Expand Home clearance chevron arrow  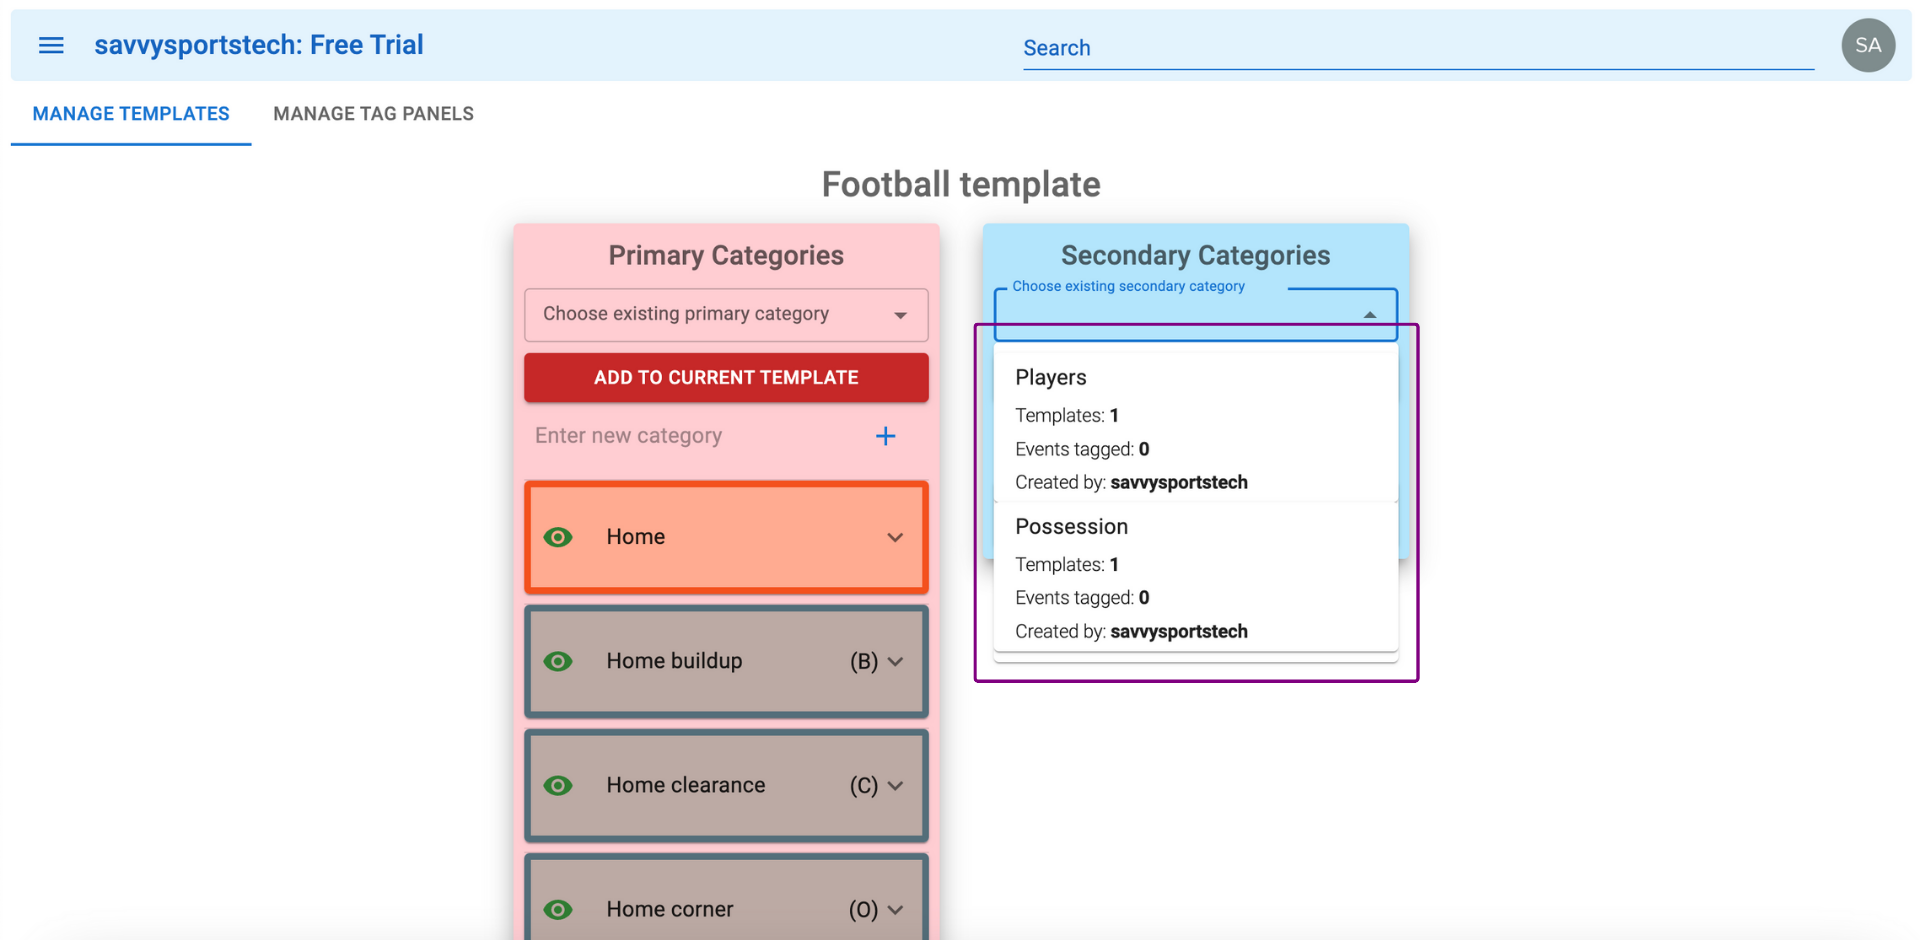coord(895,785)
